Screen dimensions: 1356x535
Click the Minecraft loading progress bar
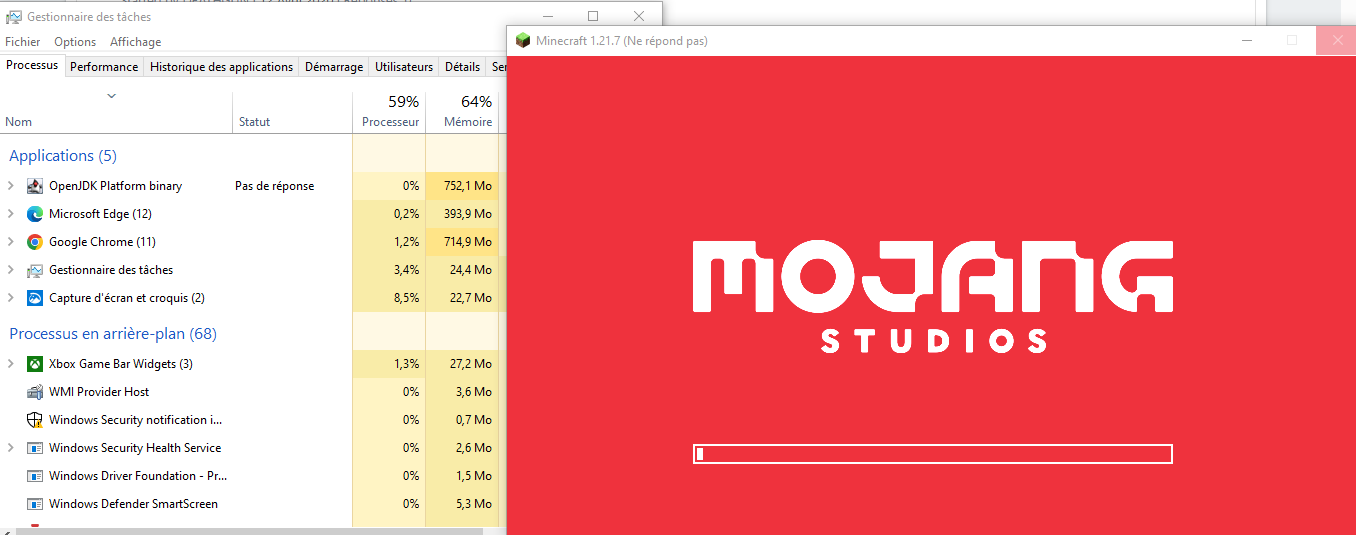933,454
